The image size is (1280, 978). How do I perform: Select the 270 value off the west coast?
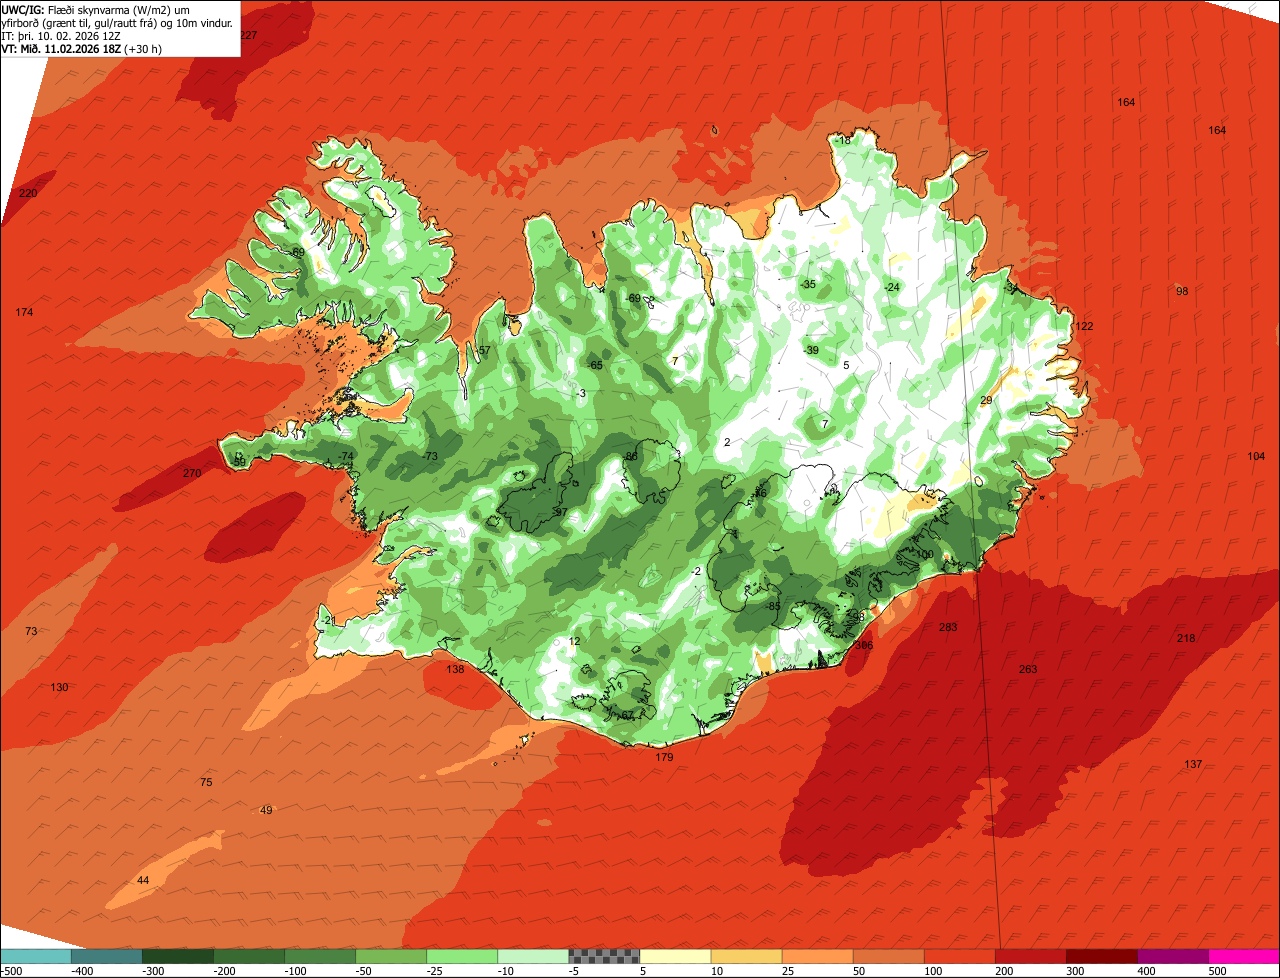click(192, 473)
